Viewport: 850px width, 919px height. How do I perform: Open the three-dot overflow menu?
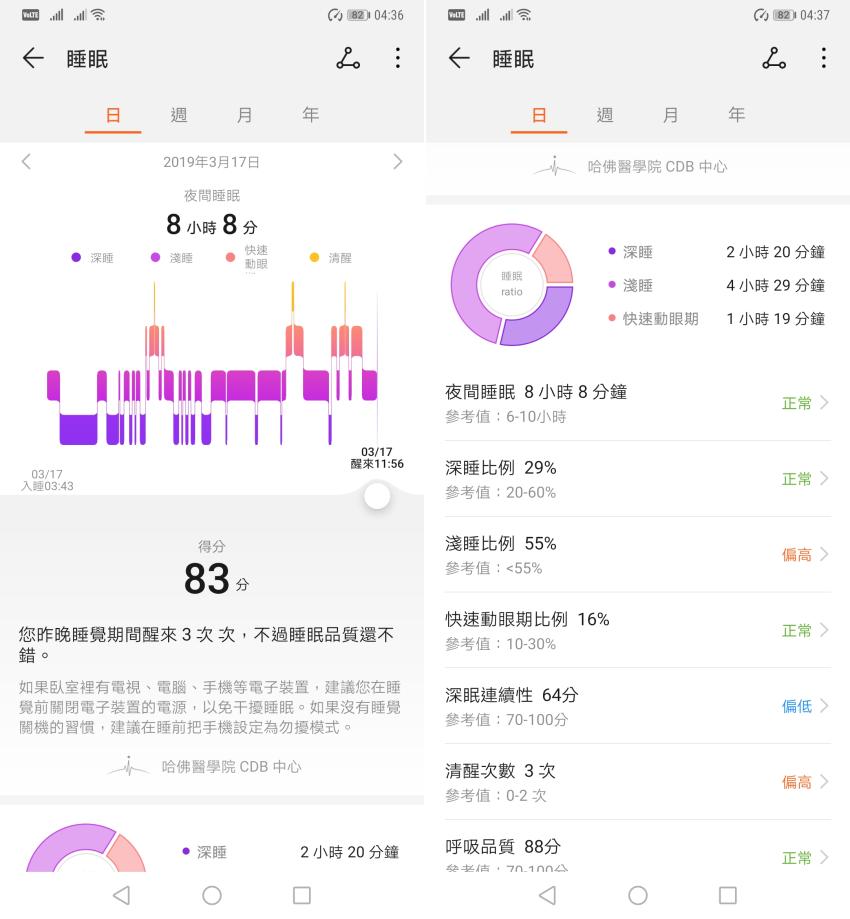coord(397,58)
